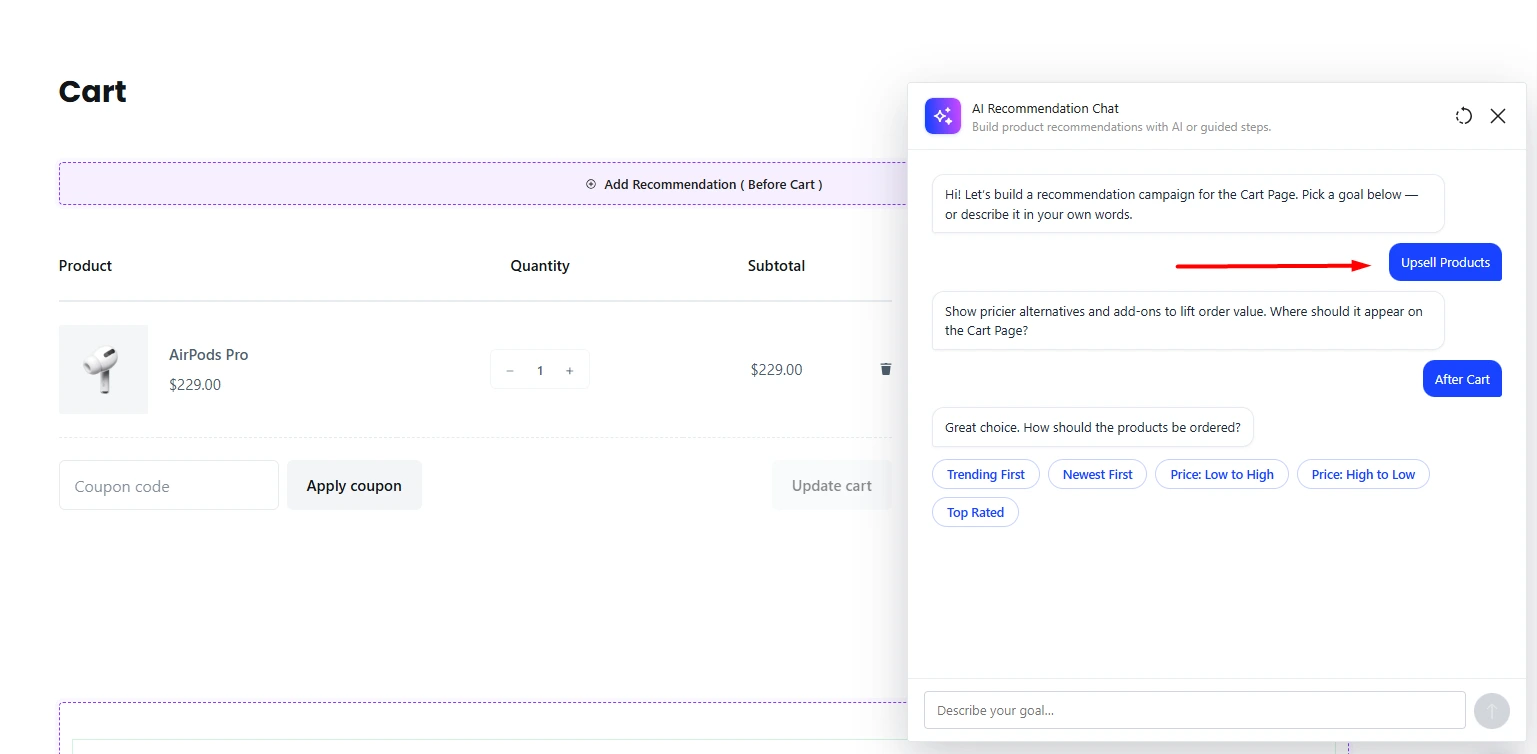Image resolution: width=1537 pixels, height=754 pixels.
Task: Open the AirPods Pro product thumbnail
Action: click(x=103, y=369)
